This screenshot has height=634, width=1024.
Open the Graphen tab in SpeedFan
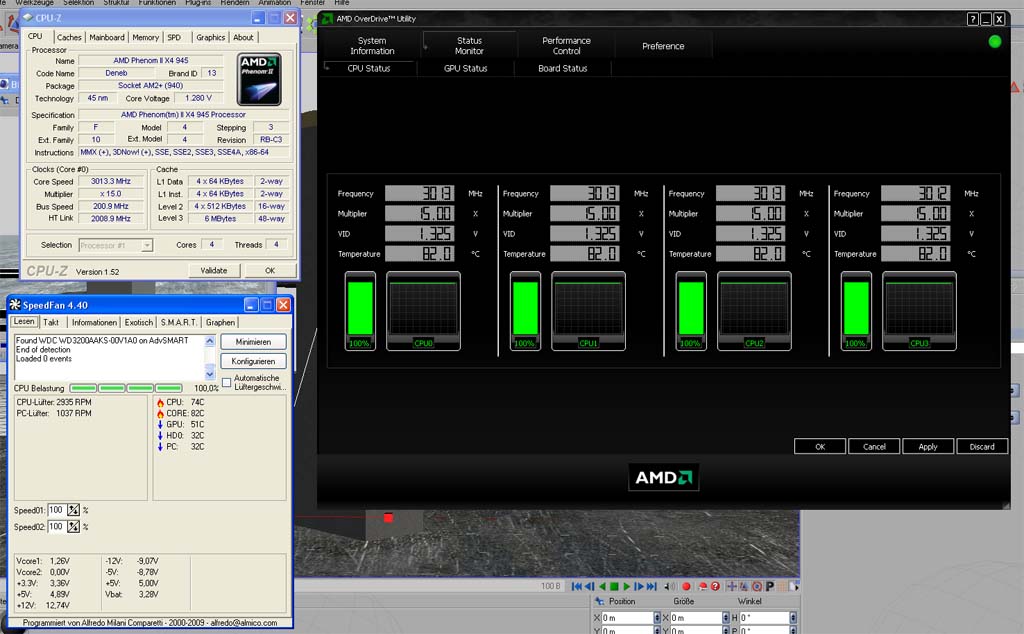point(220,323)
